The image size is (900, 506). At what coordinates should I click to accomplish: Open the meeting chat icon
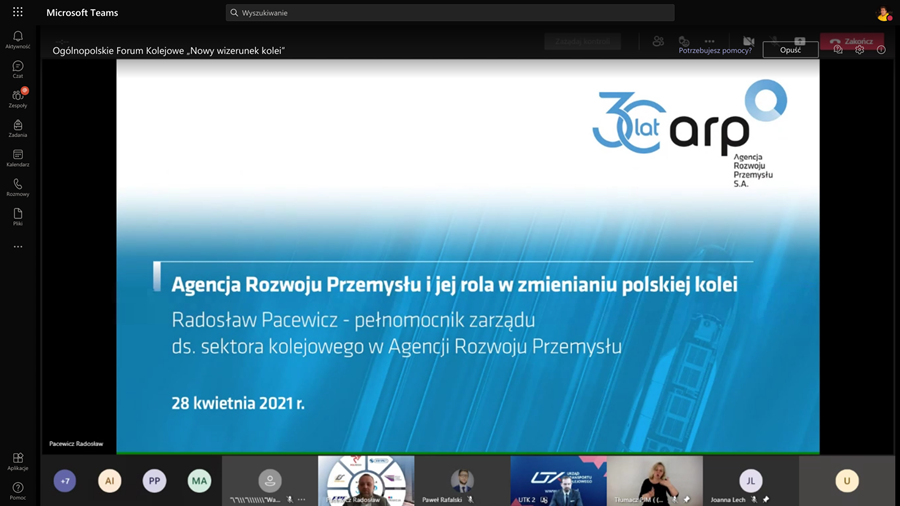(684, 41)
